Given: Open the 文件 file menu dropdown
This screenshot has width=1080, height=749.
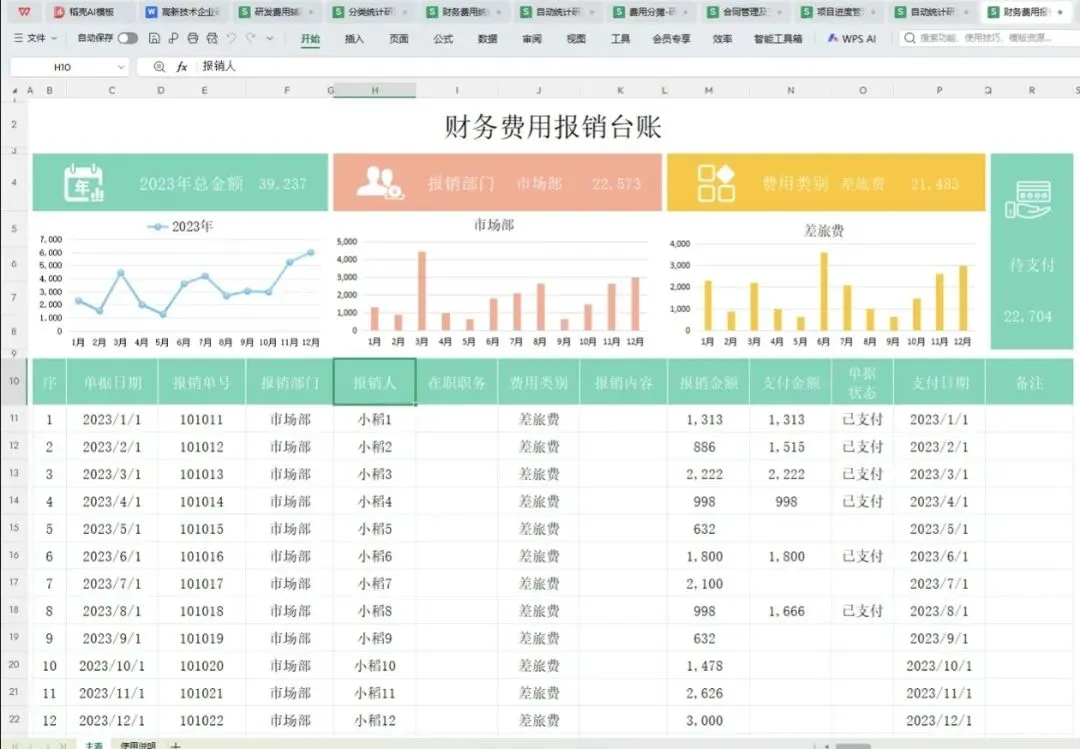Looking at the screenshot, I should tap(36, 39).
